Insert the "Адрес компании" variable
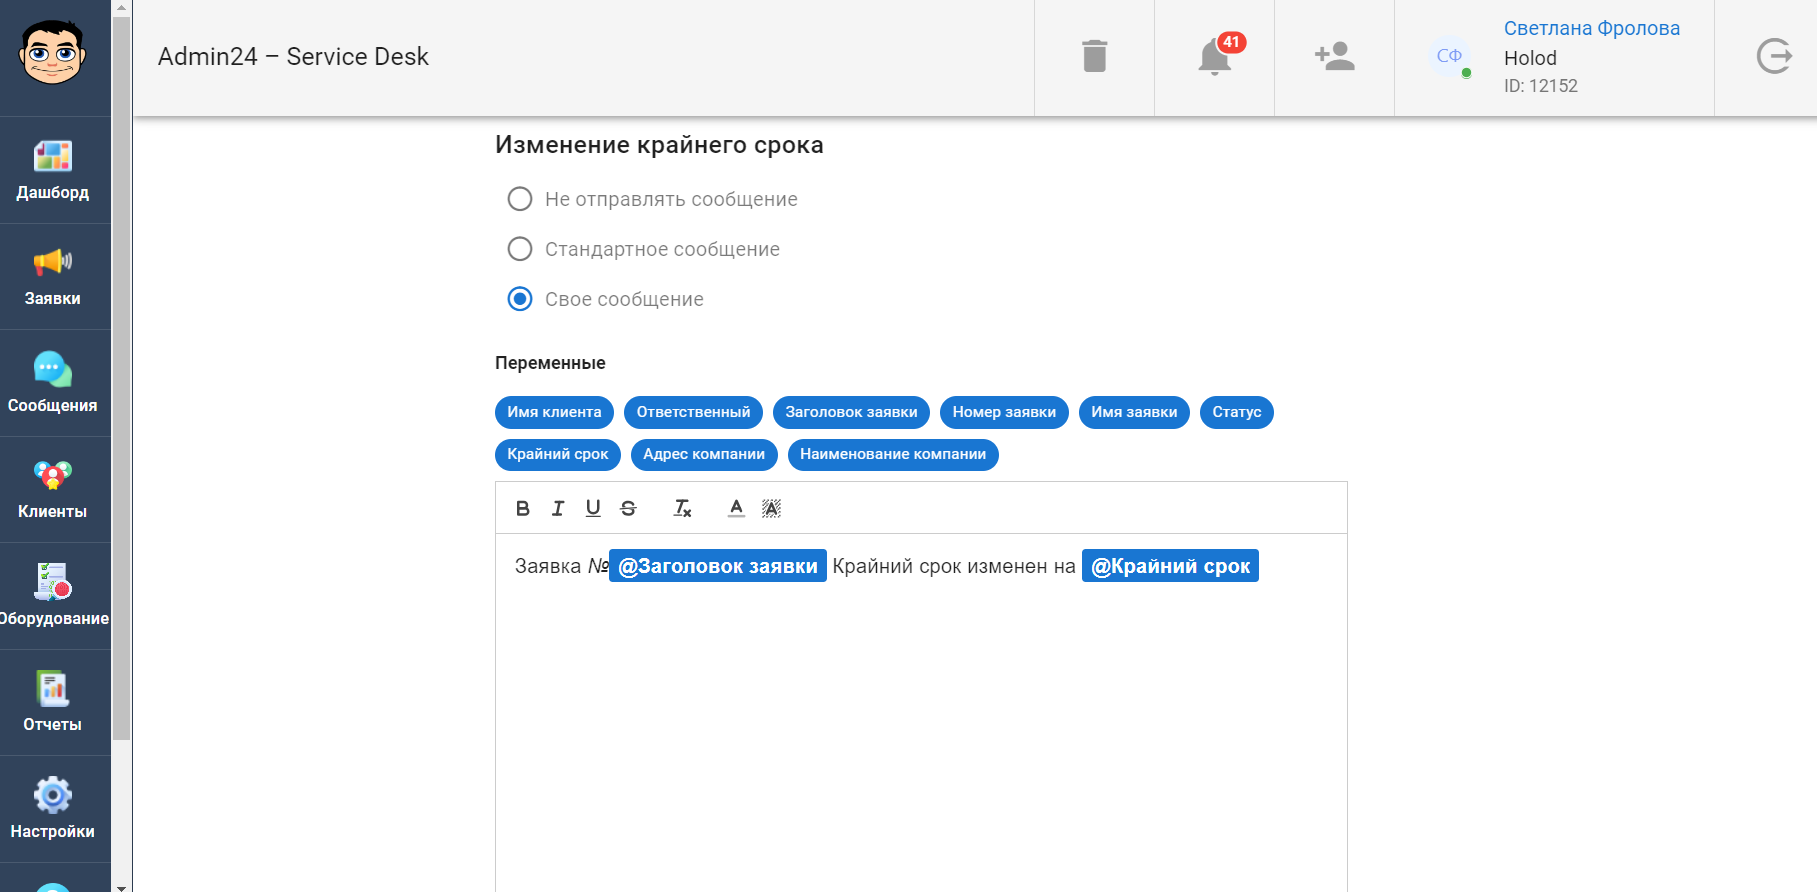Viewport: 1817px width, 892px height. [x=704, y=454]
